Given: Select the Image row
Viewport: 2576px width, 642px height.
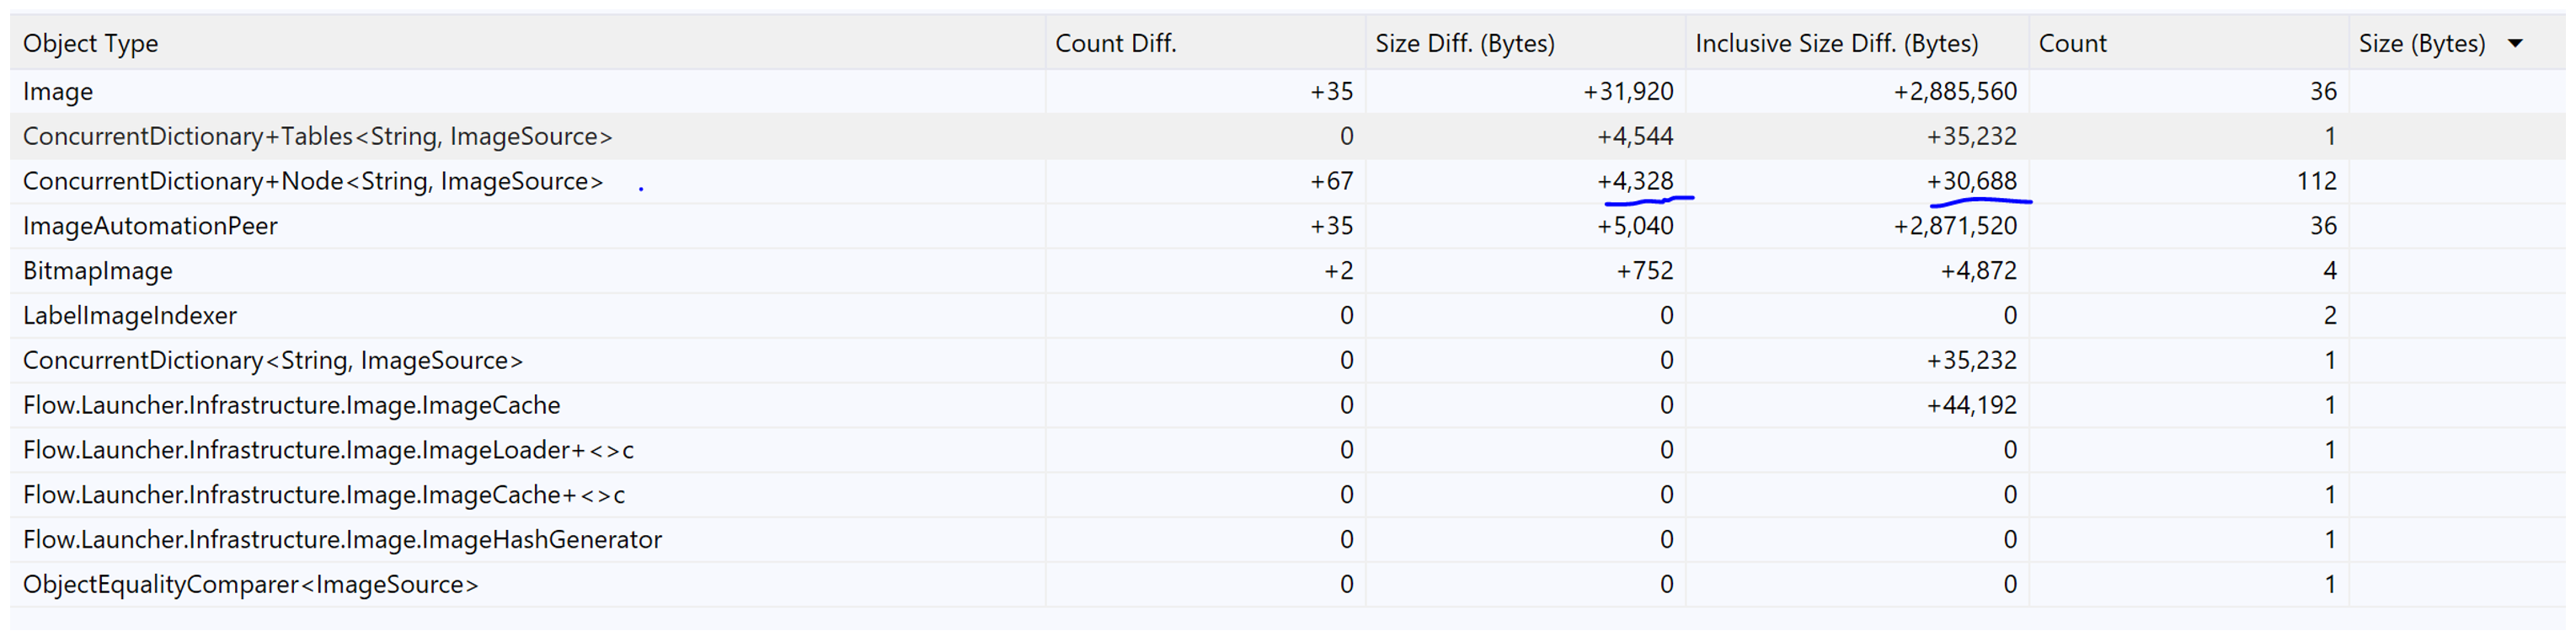Looking at the screenshot, I should (1288, 92).
